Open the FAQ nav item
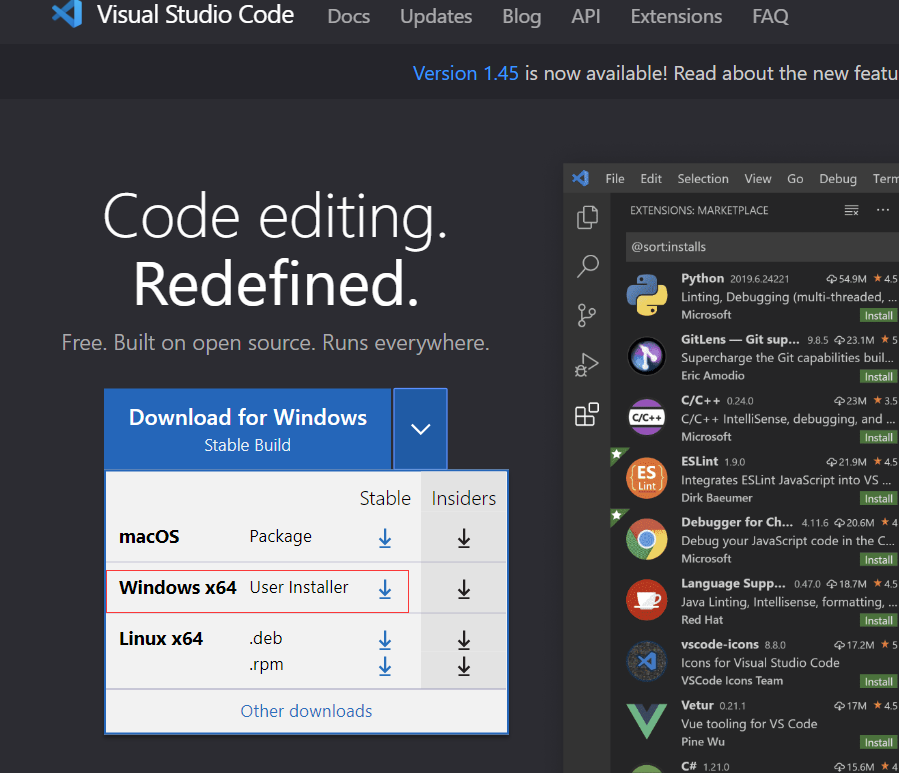This screenshot has height=773, width=899. click(x=771, y=16)
